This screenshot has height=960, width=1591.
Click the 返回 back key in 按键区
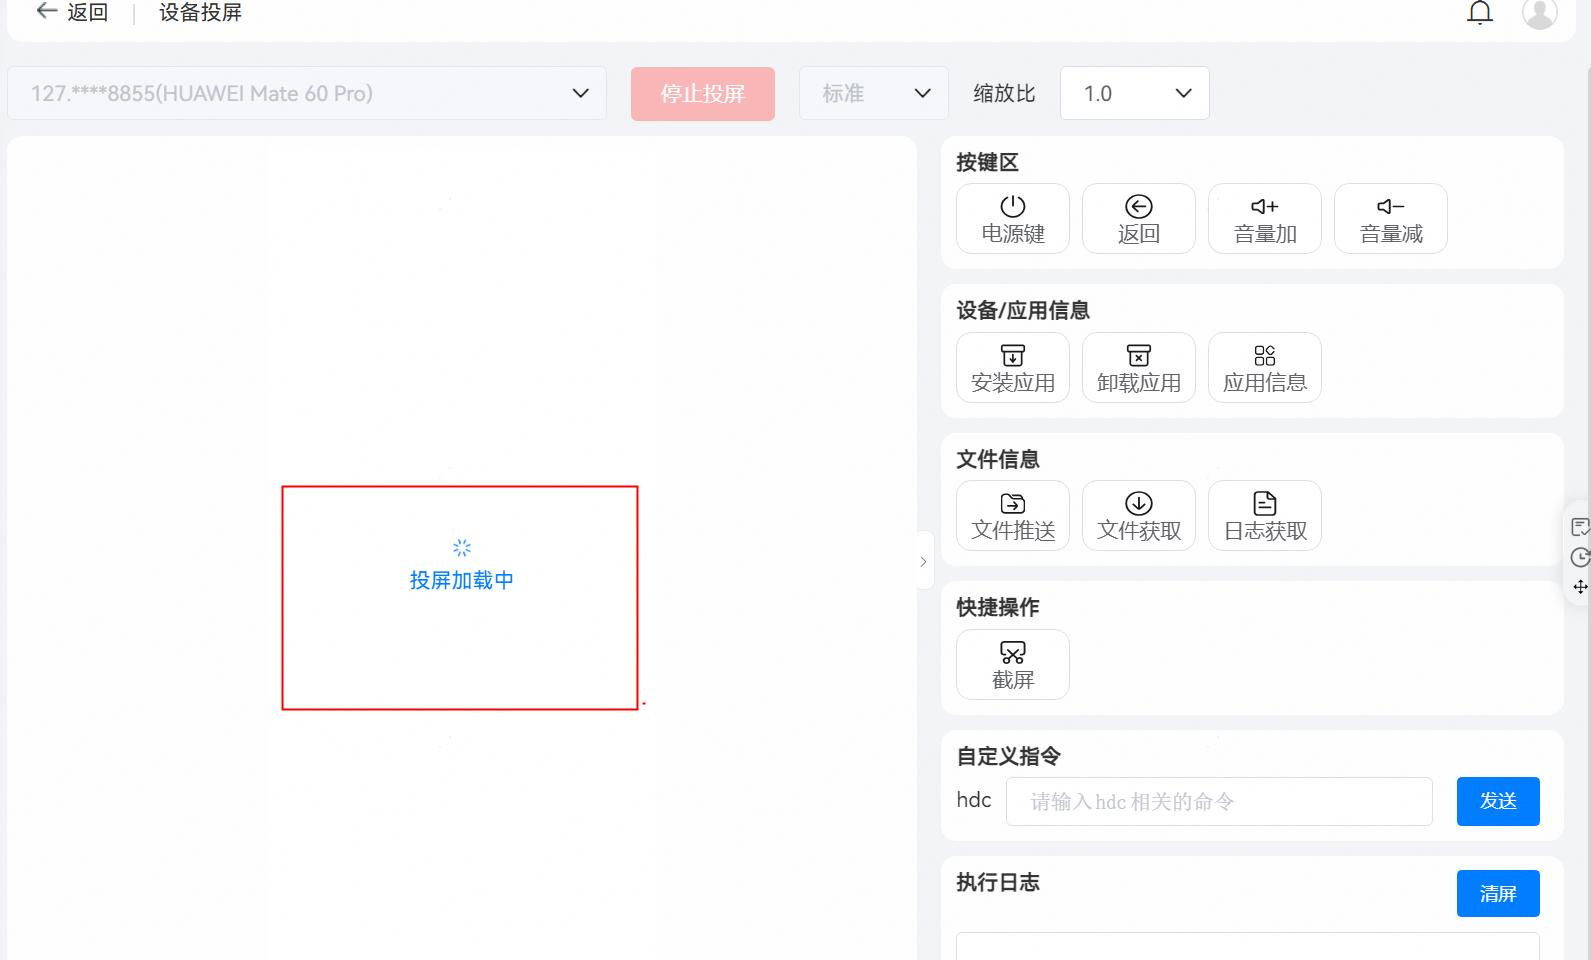click(x=1138, y=219)
